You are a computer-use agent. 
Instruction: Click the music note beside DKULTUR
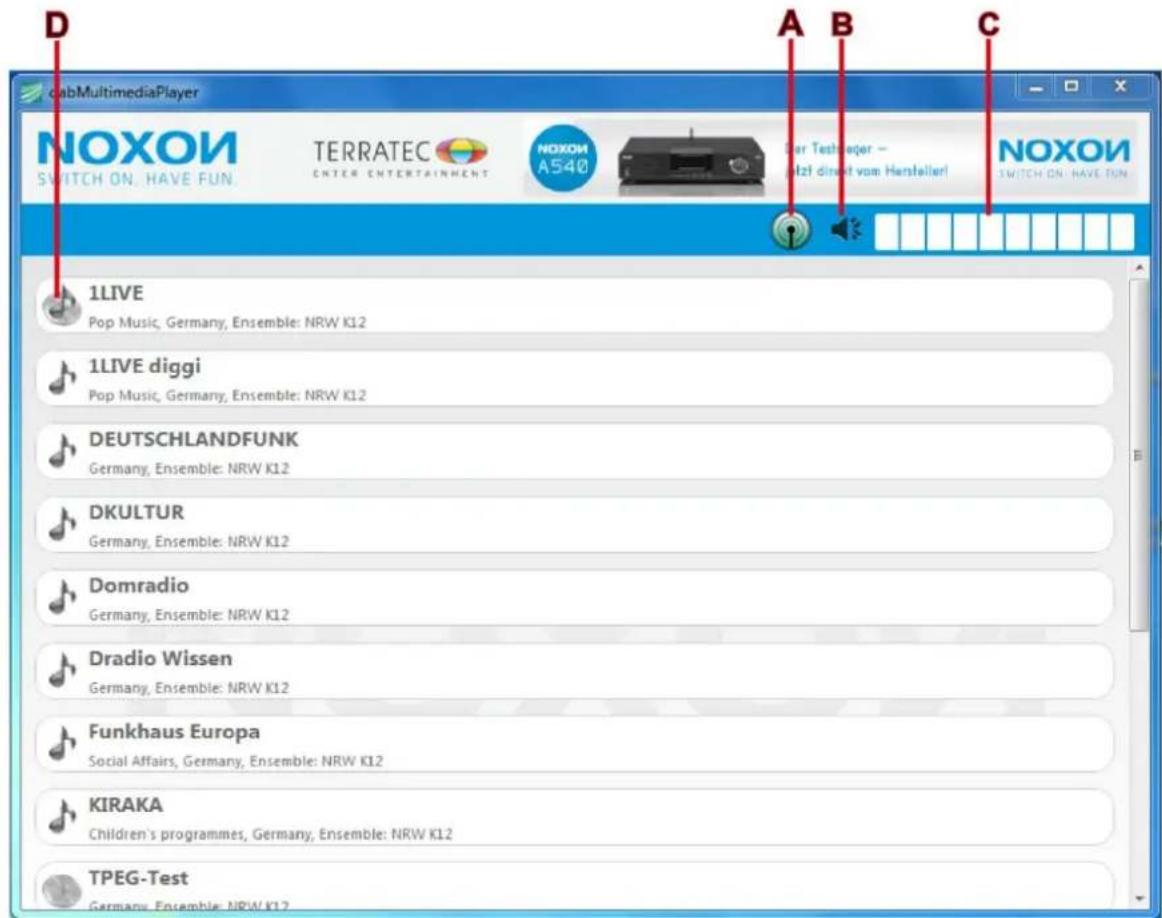62,525
